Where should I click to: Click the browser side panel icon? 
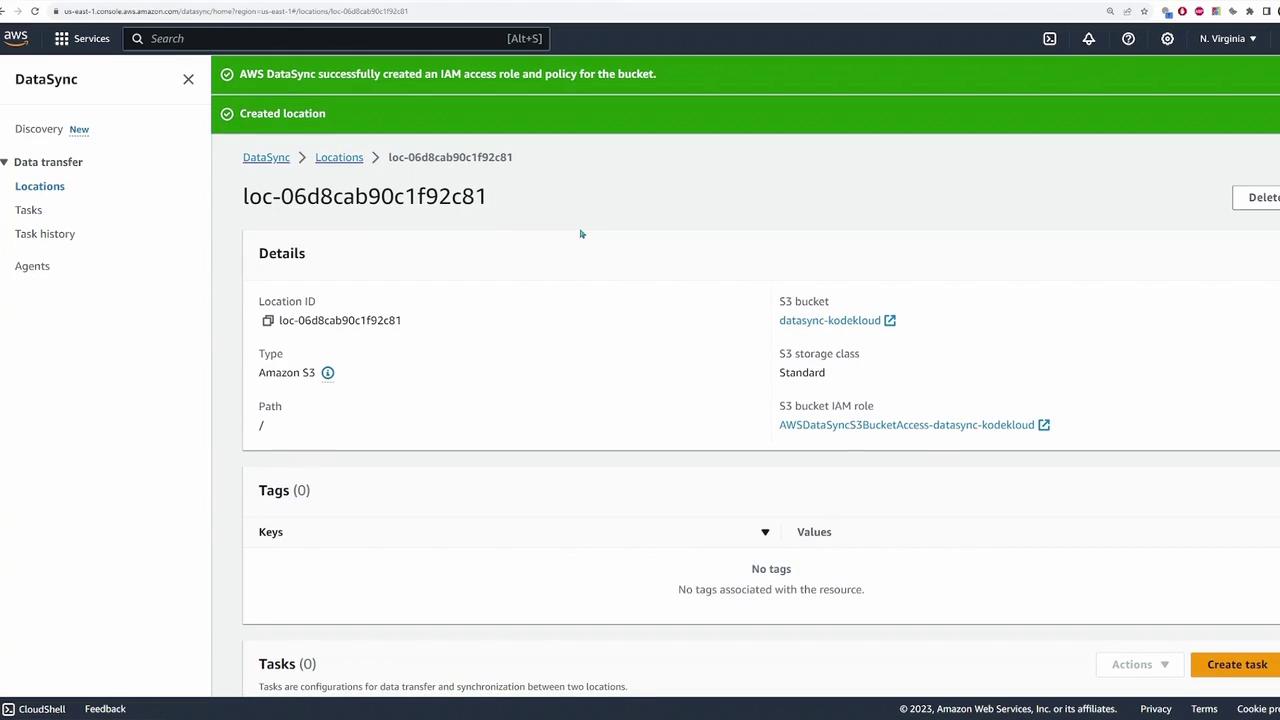pos(1266,11)
